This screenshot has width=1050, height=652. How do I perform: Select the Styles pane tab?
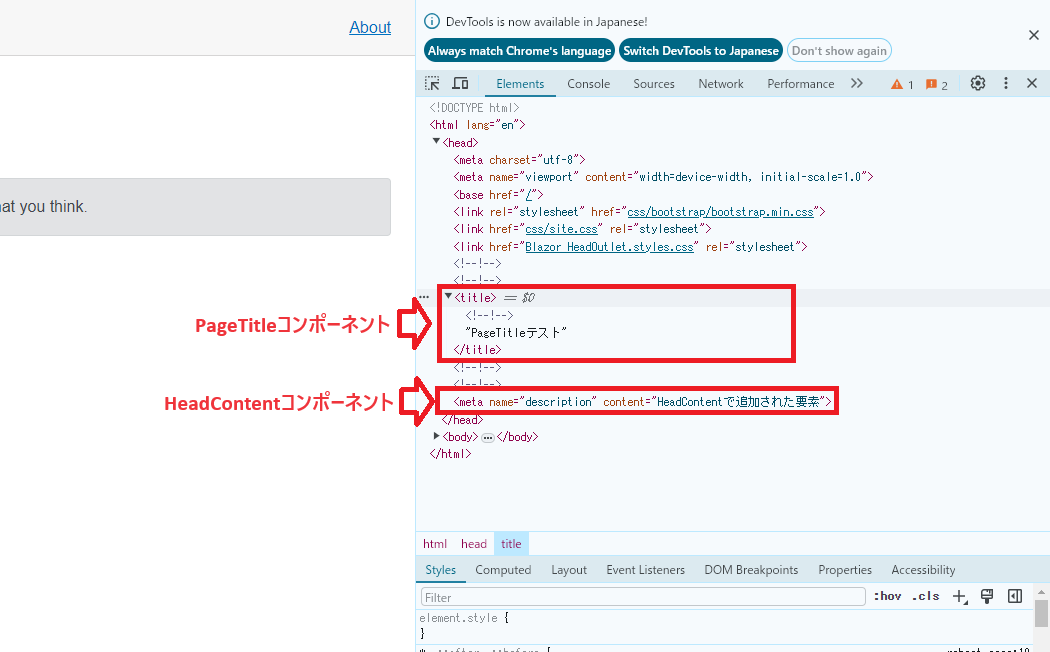pyautogui.click(x=441, y=570)
